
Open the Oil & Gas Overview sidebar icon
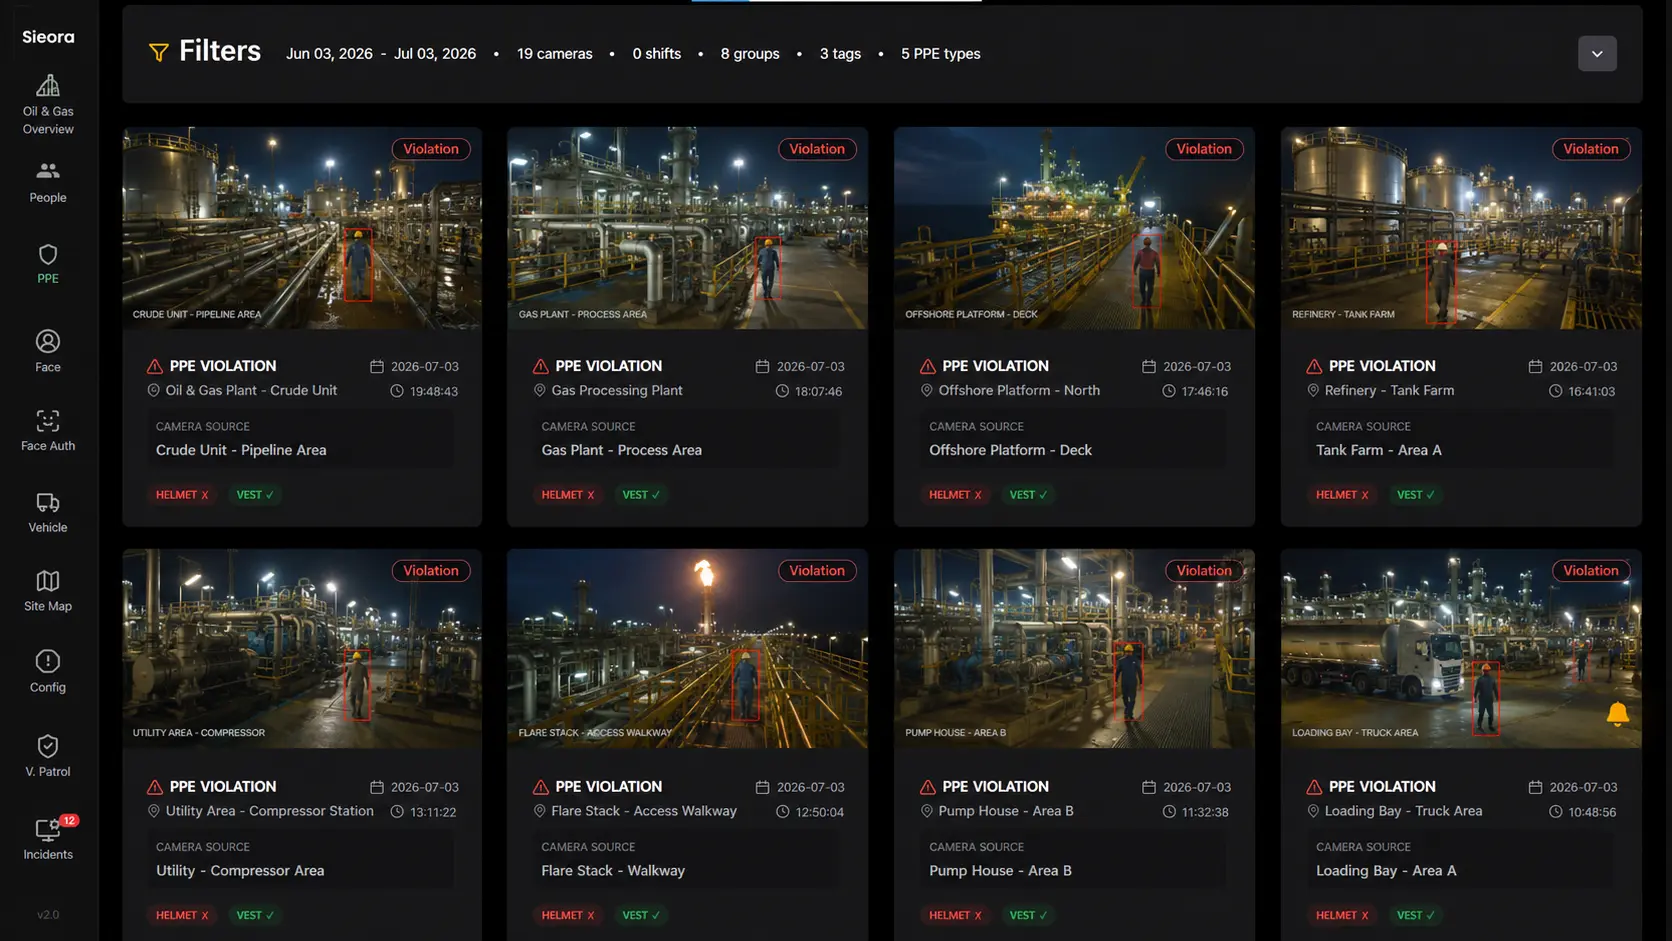point(48,104)
